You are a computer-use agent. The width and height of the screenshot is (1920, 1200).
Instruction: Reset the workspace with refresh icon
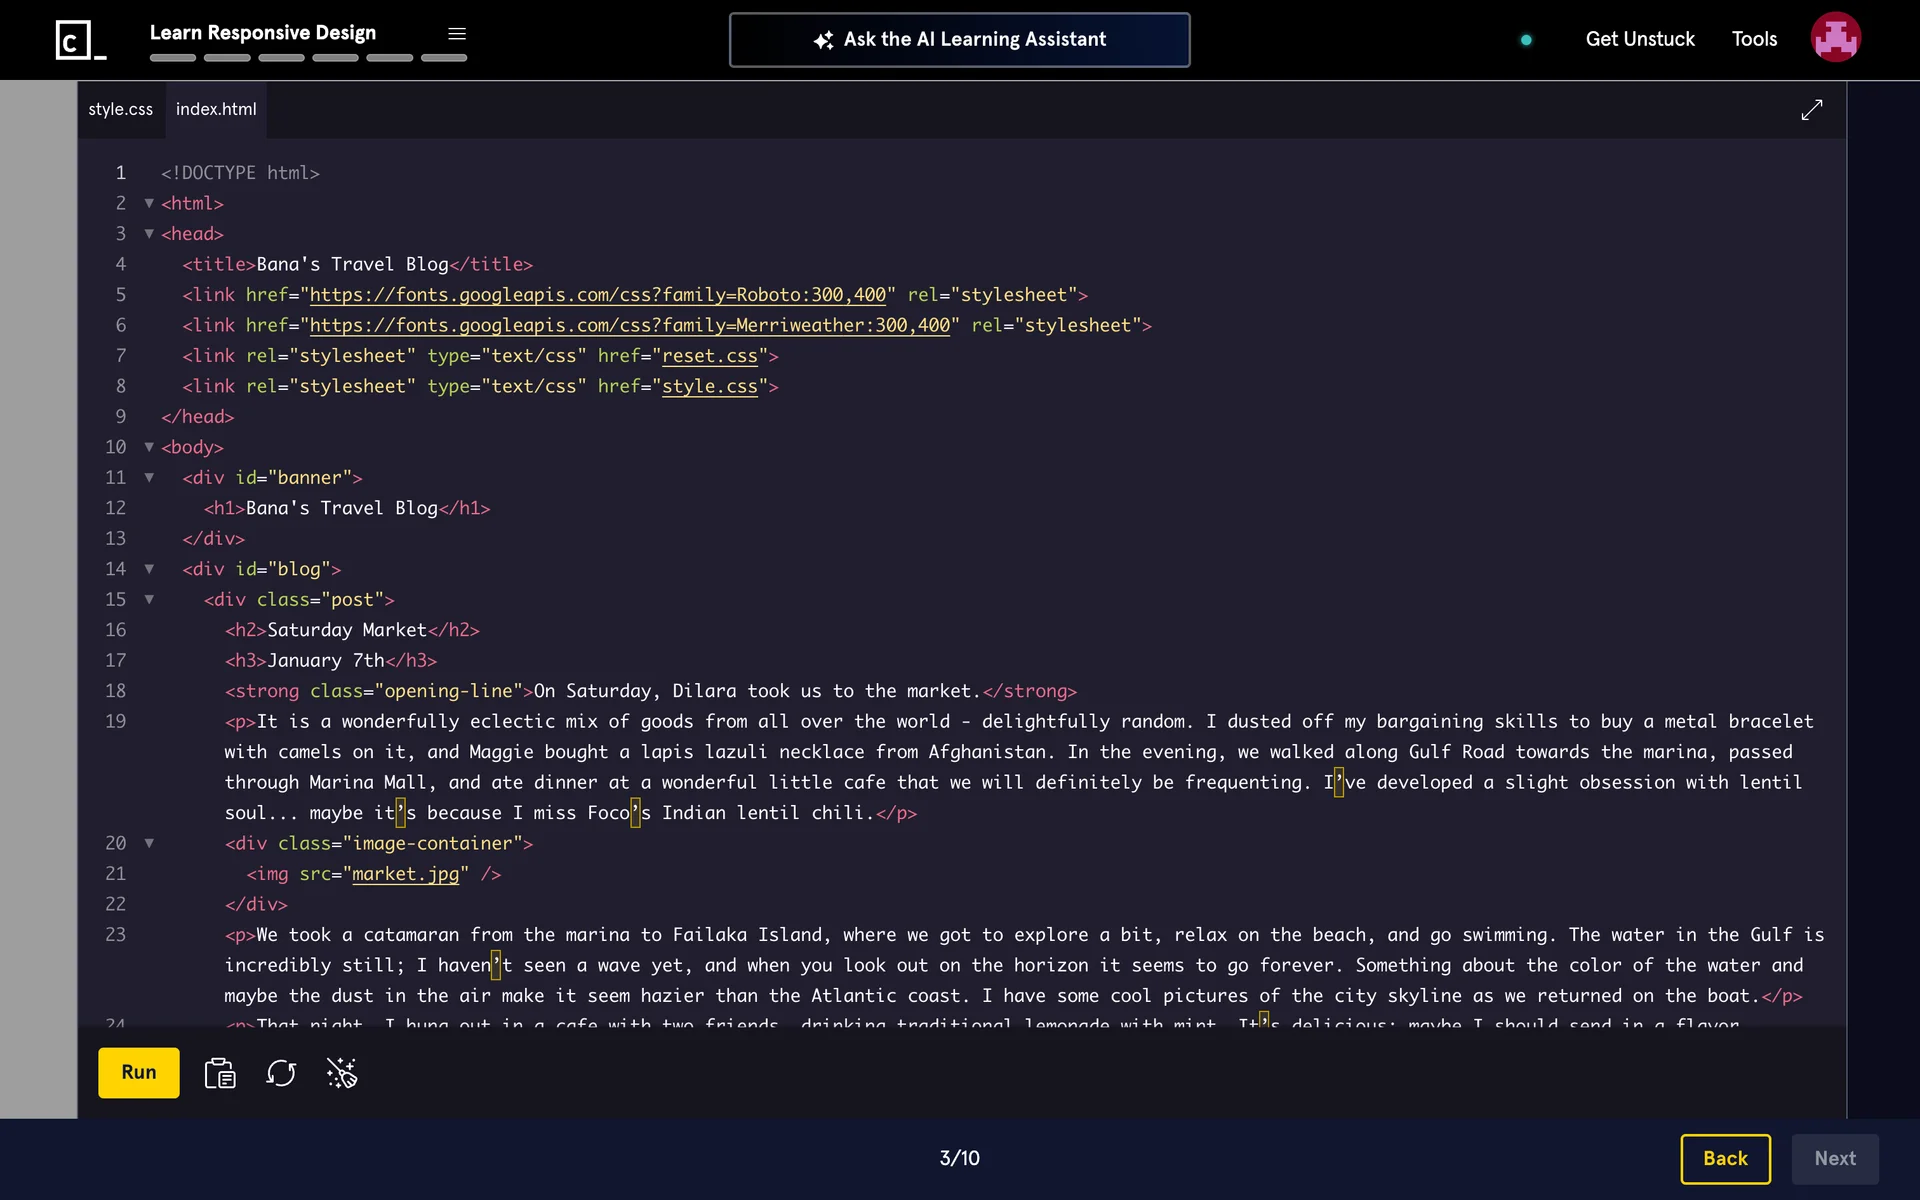coord(281,1073)
